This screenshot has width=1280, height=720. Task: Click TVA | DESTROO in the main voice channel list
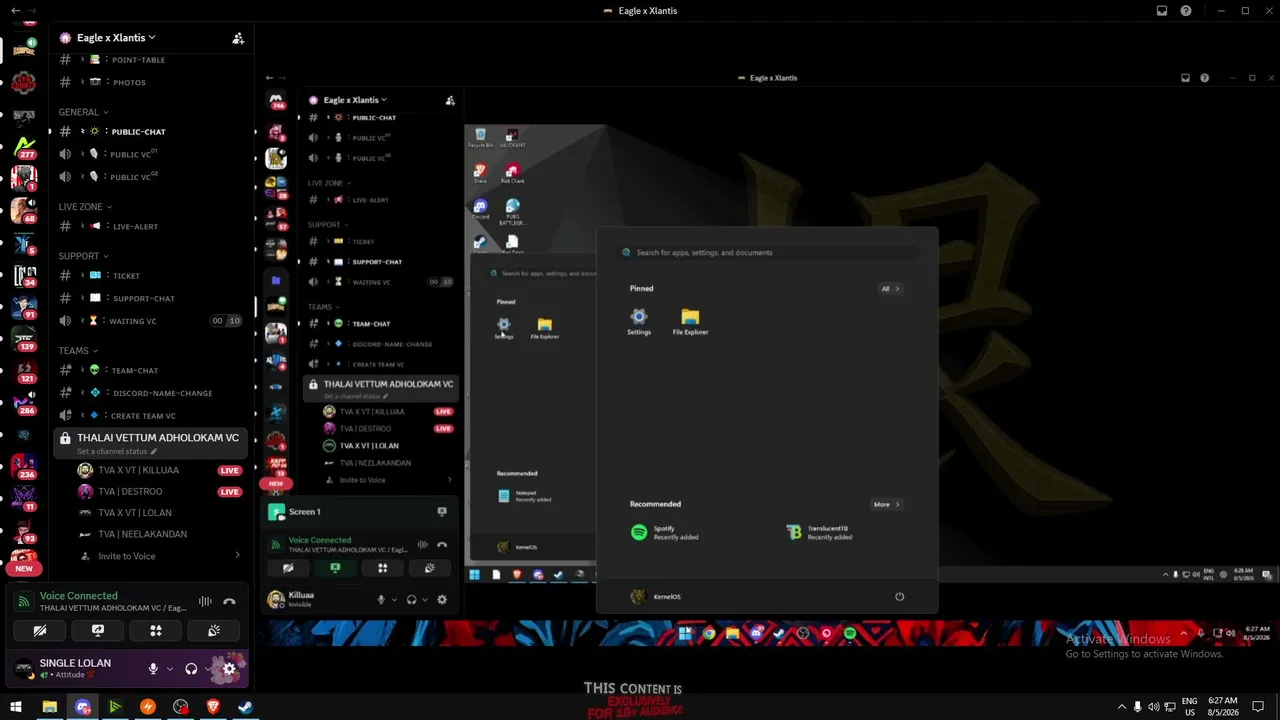coord(130,492)
